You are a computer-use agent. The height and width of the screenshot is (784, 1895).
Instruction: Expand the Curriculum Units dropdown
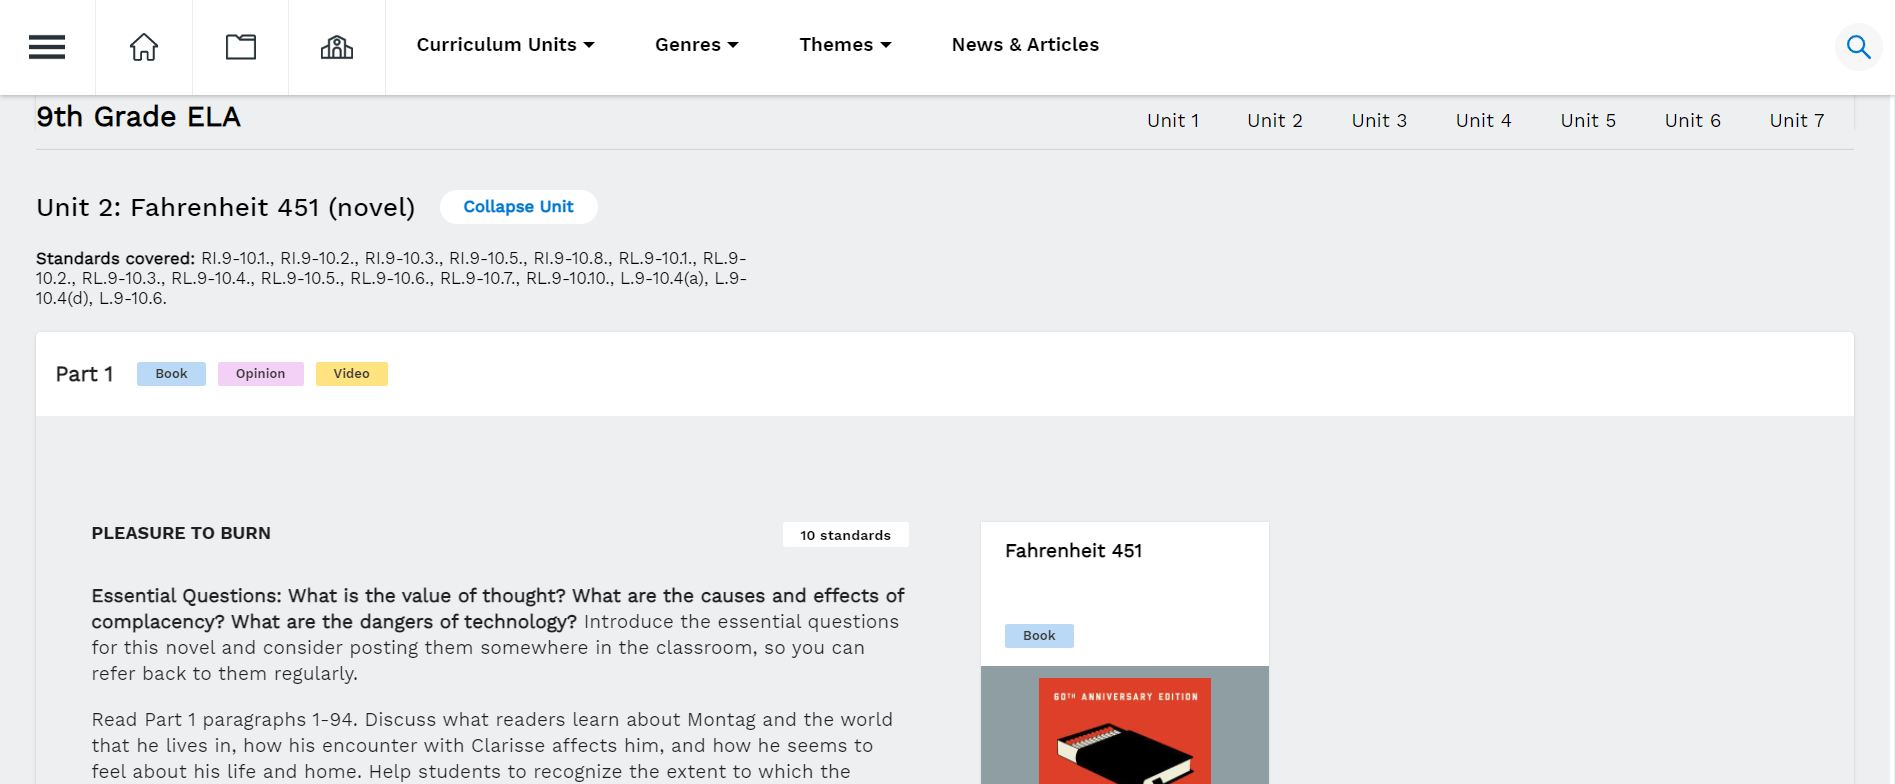[x=505, y=45]
